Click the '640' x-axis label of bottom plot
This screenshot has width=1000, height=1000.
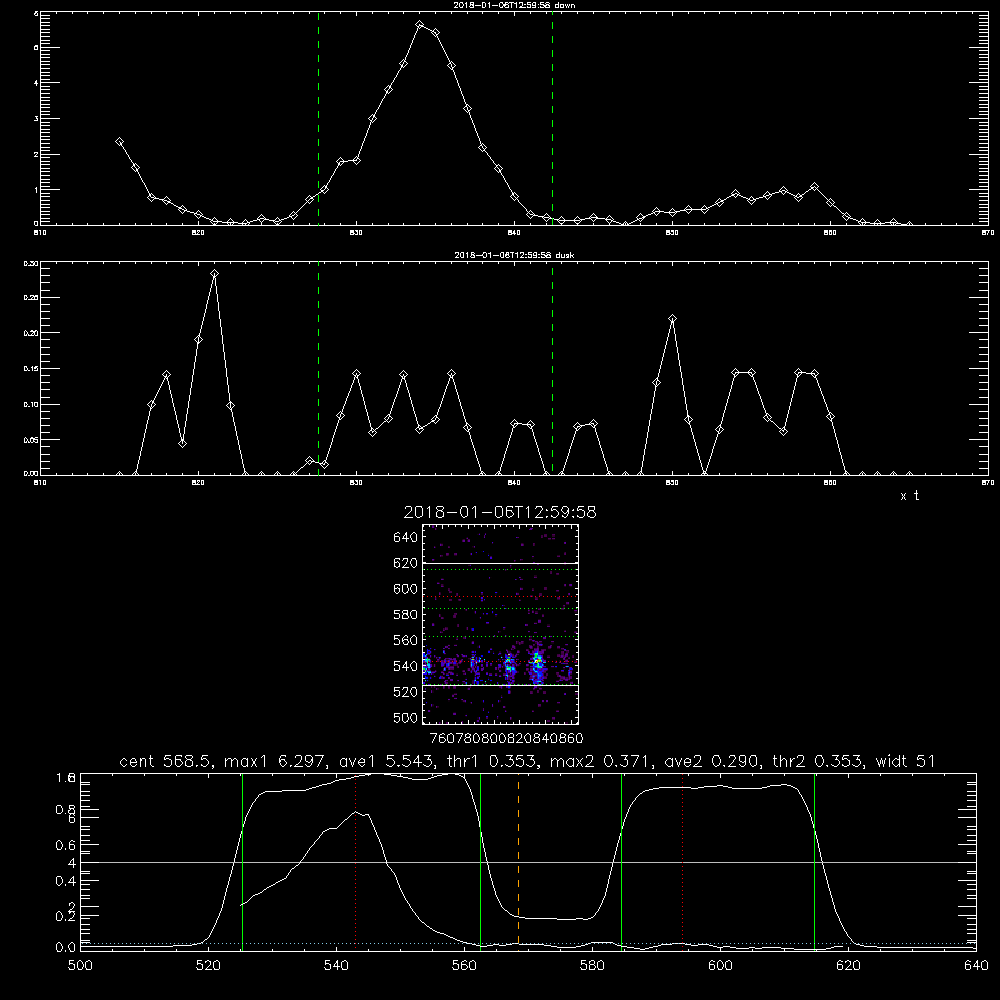pyautogui.click(x=976, y=966)
